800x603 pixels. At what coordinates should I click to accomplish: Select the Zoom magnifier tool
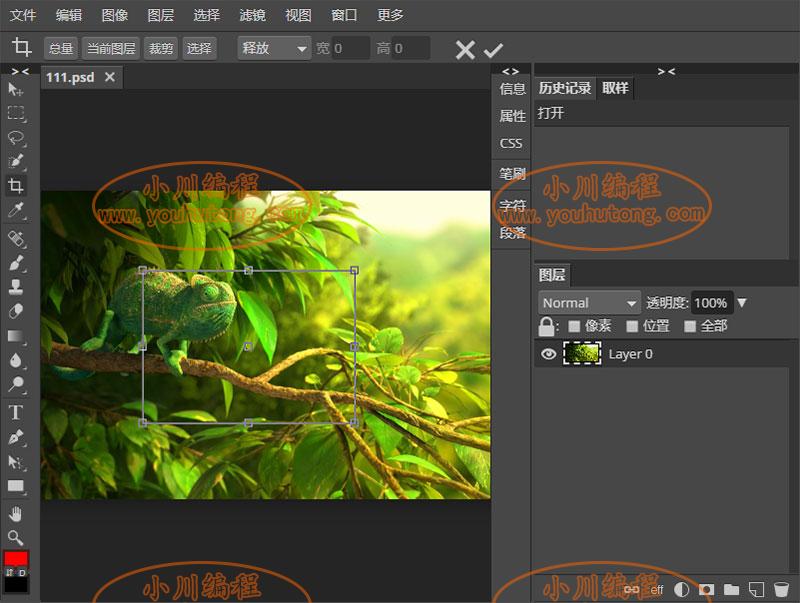point(15,538)
